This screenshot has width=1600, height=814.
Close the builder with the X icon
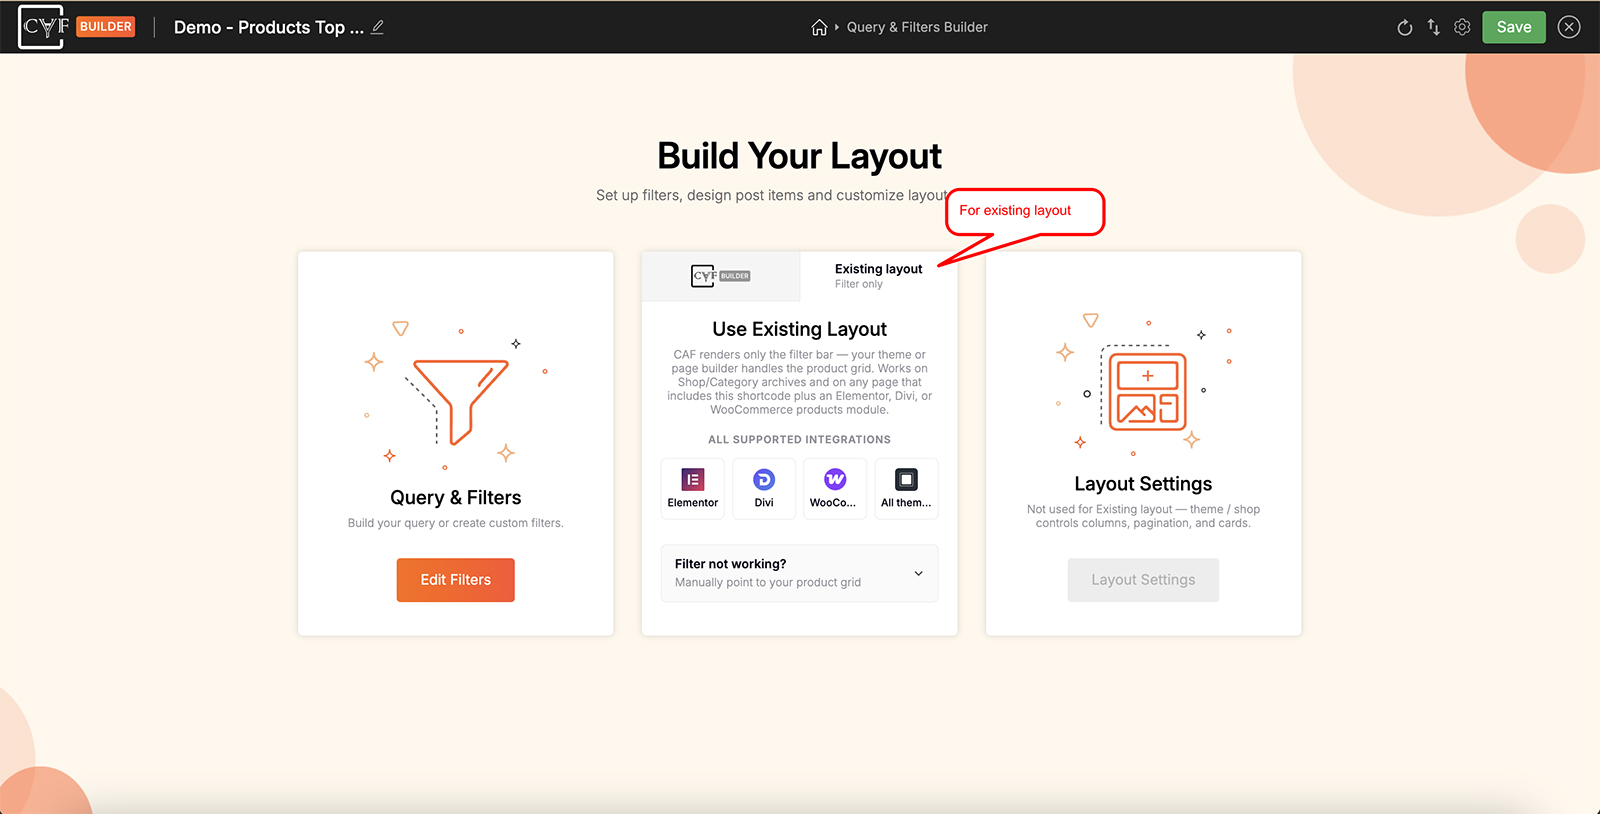point(1570,28)
